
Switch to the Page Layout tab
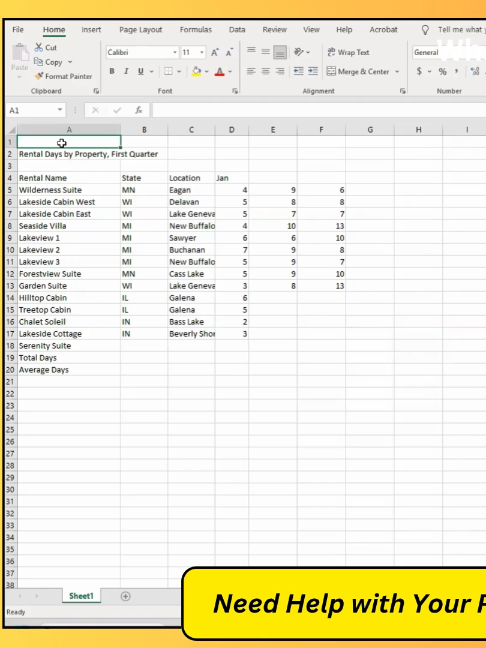(141, 30)
